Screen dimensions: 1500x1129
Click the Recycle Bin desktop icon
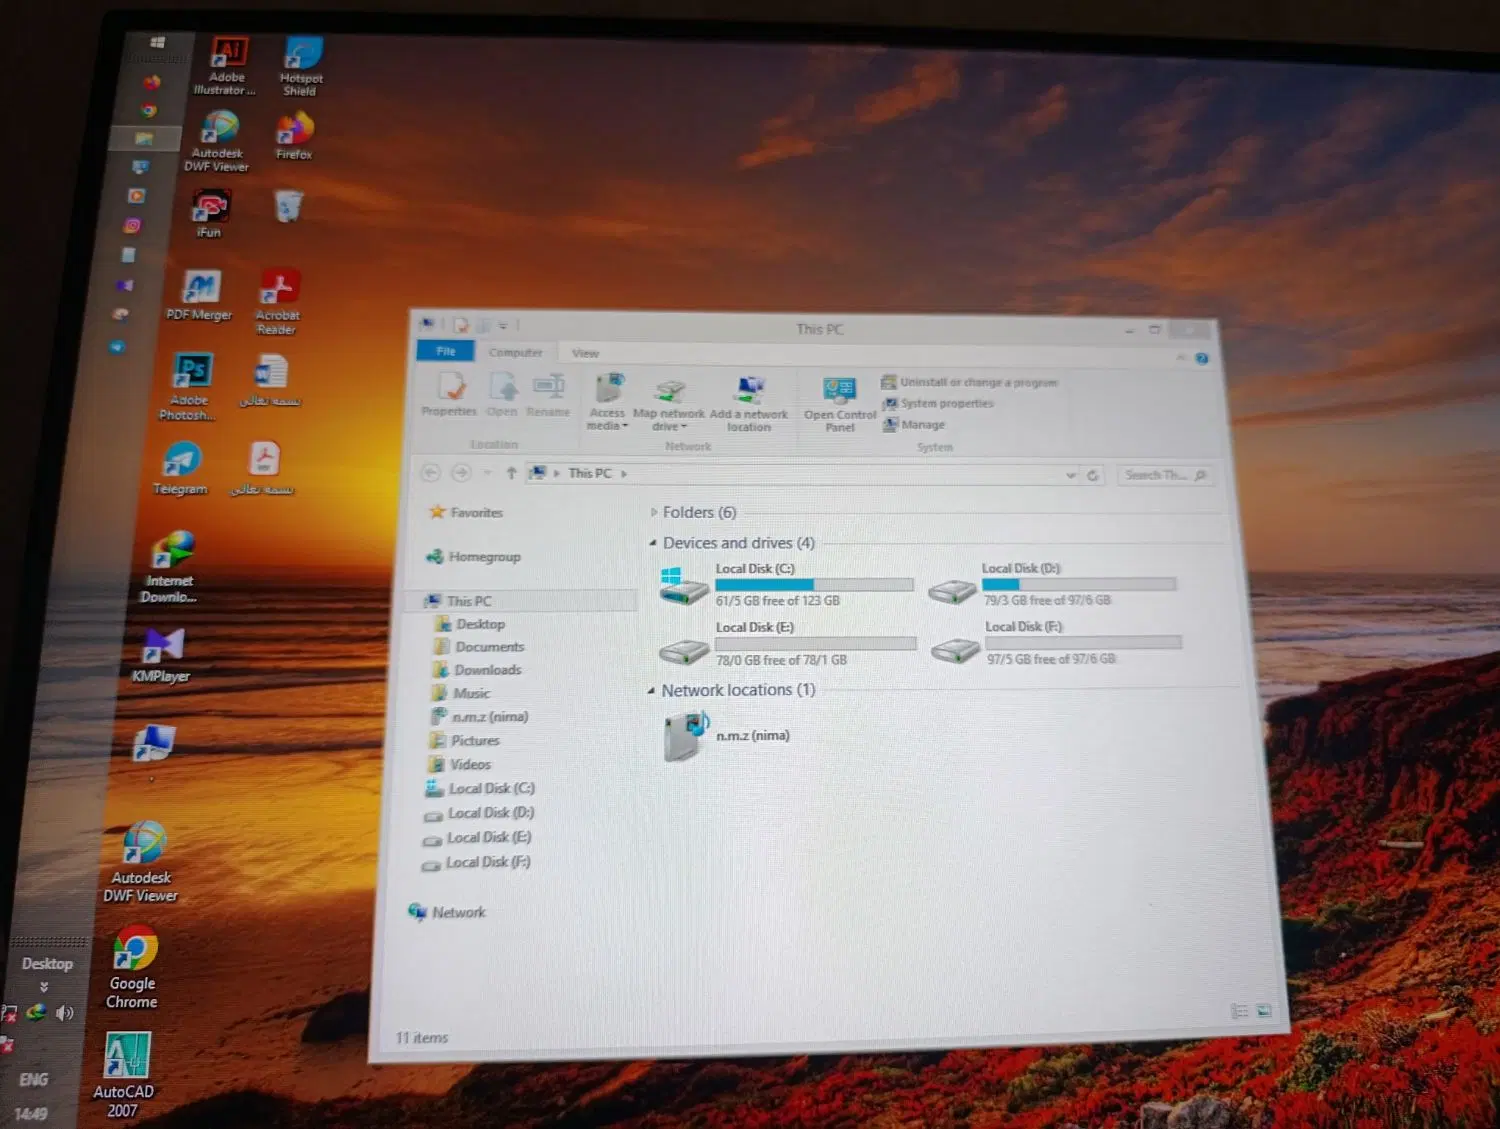pyautogui.click(x=288, y=206)
